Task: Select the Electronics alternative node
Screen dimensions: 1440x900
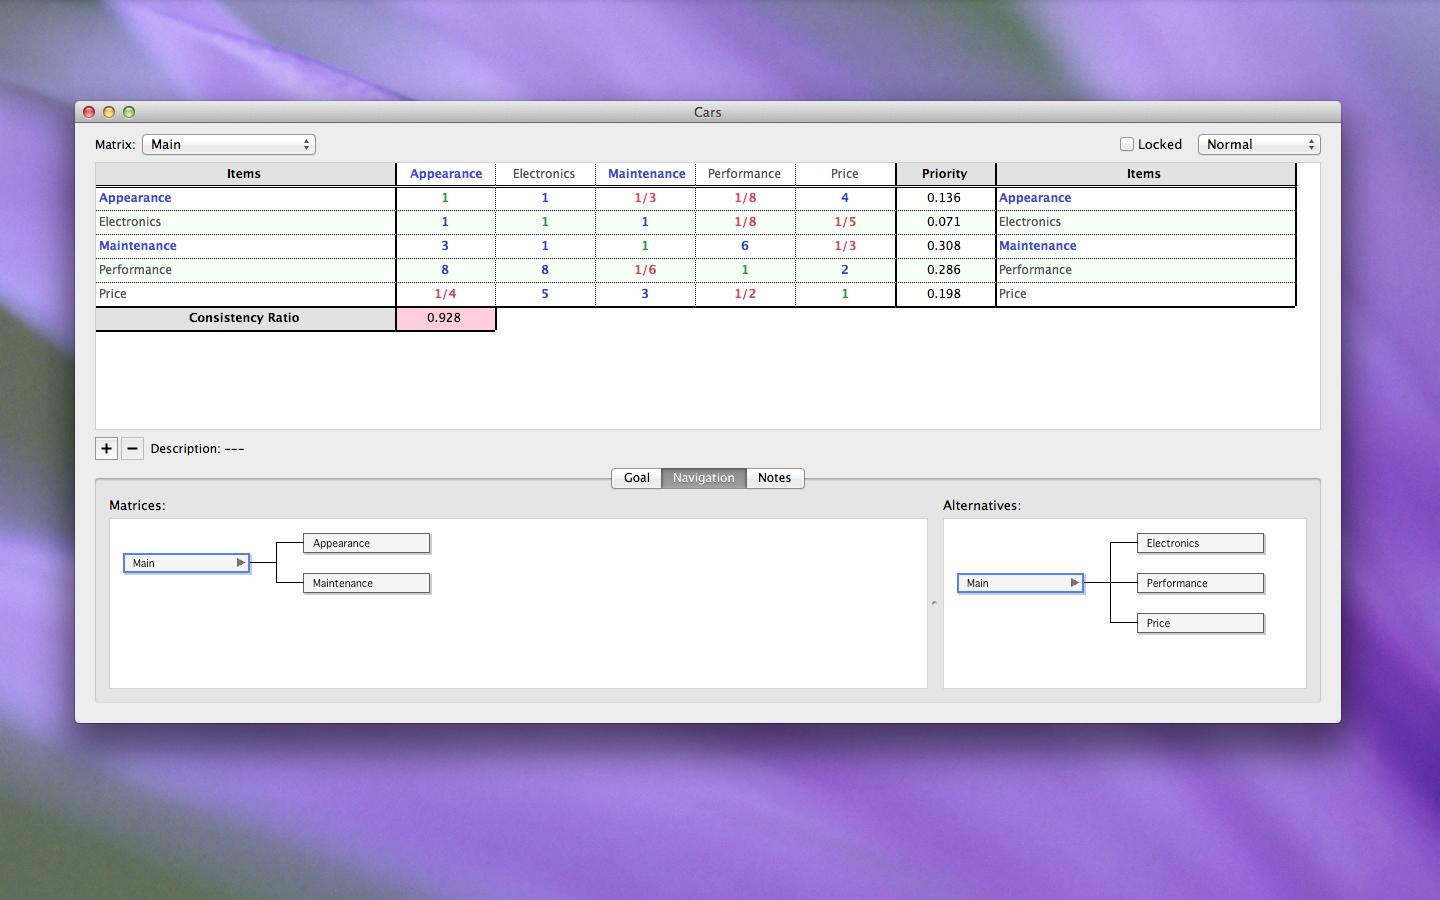Action: coord(1200,543)
